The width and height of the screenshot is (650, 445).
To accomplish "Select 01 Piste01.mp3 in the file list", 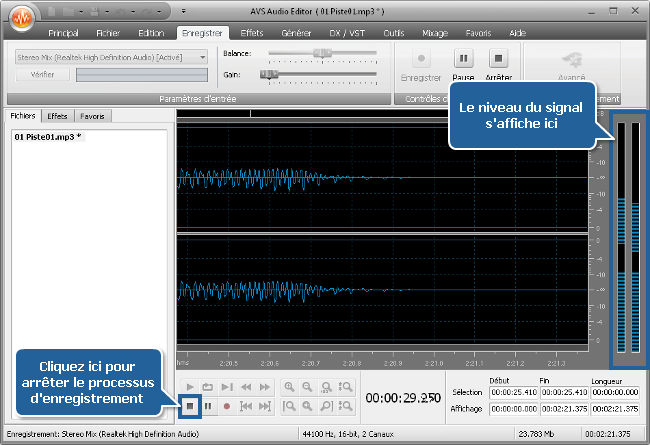I will 48,136.
